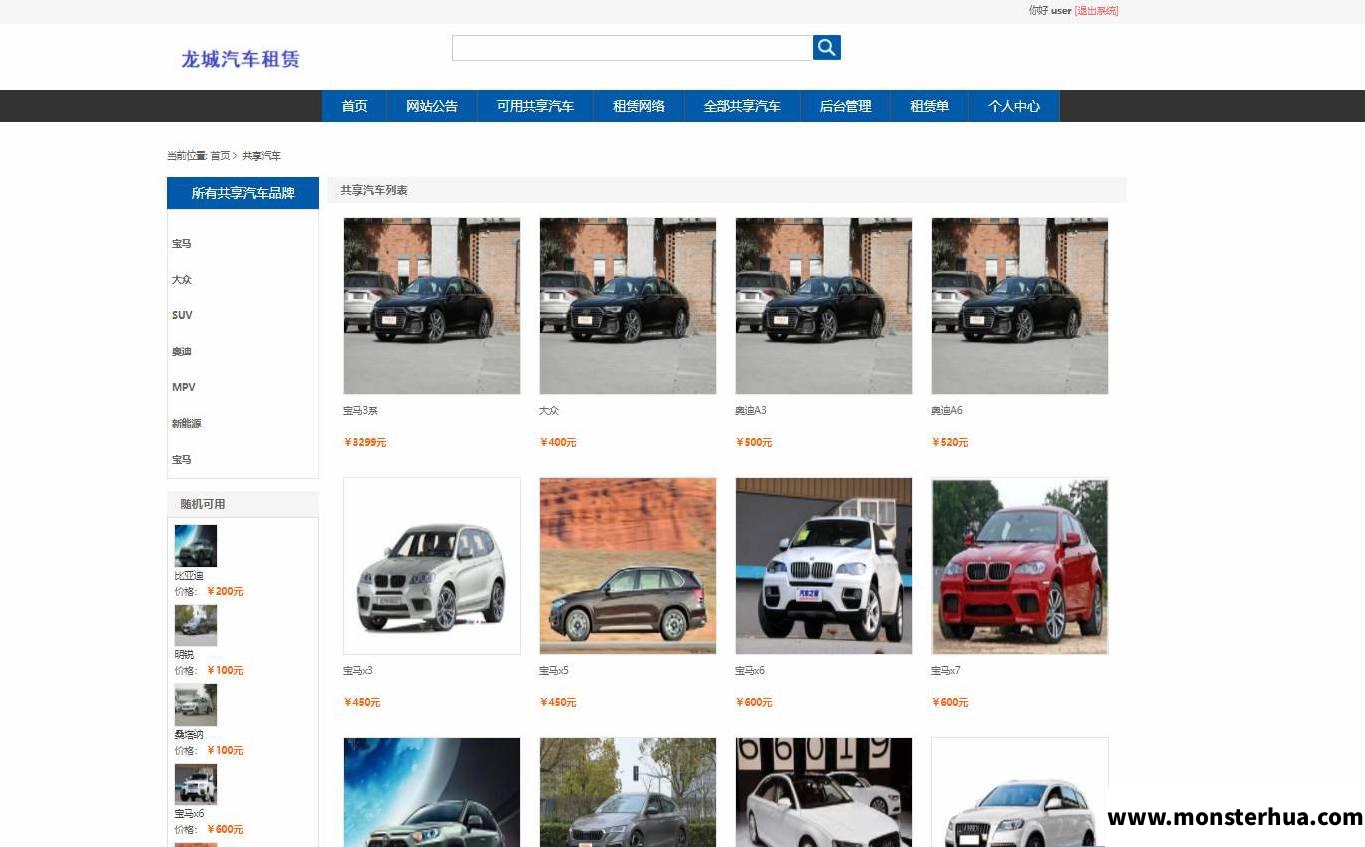Open the brown 宝马x5 car image
The height and width of the screenshot is (847, 1365).
tap(628, 566)
